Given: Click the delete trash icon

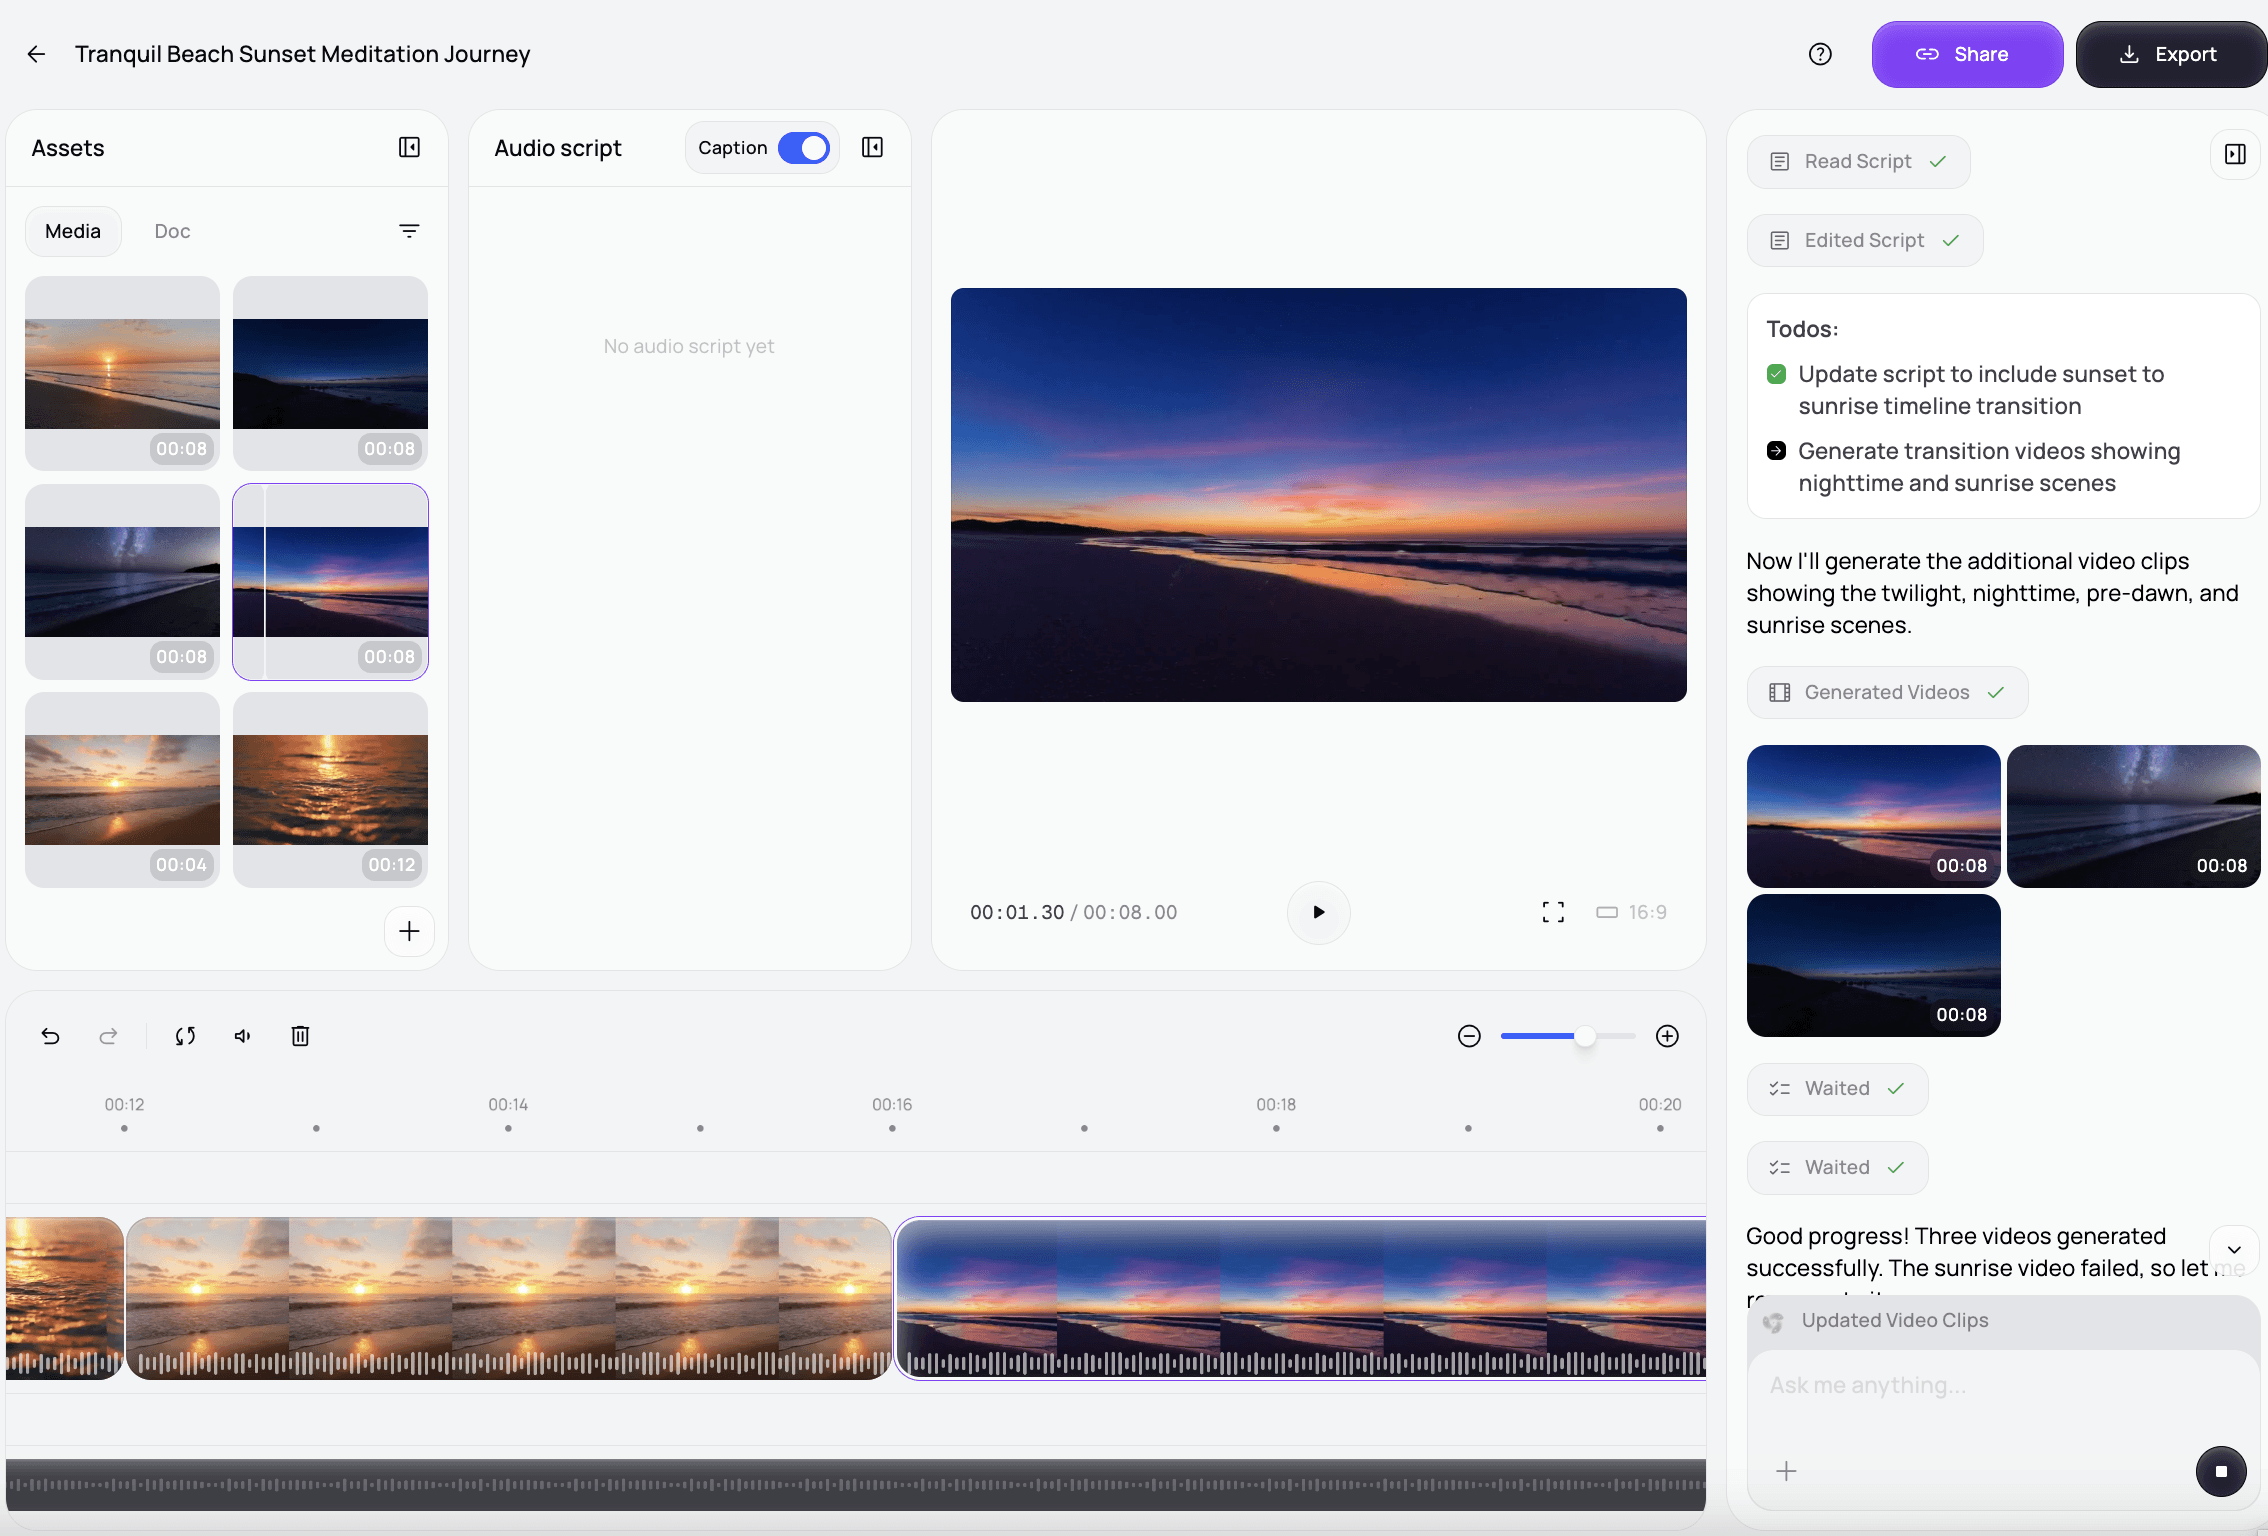Looking at the screenshot, I should tap(300, 1036).
